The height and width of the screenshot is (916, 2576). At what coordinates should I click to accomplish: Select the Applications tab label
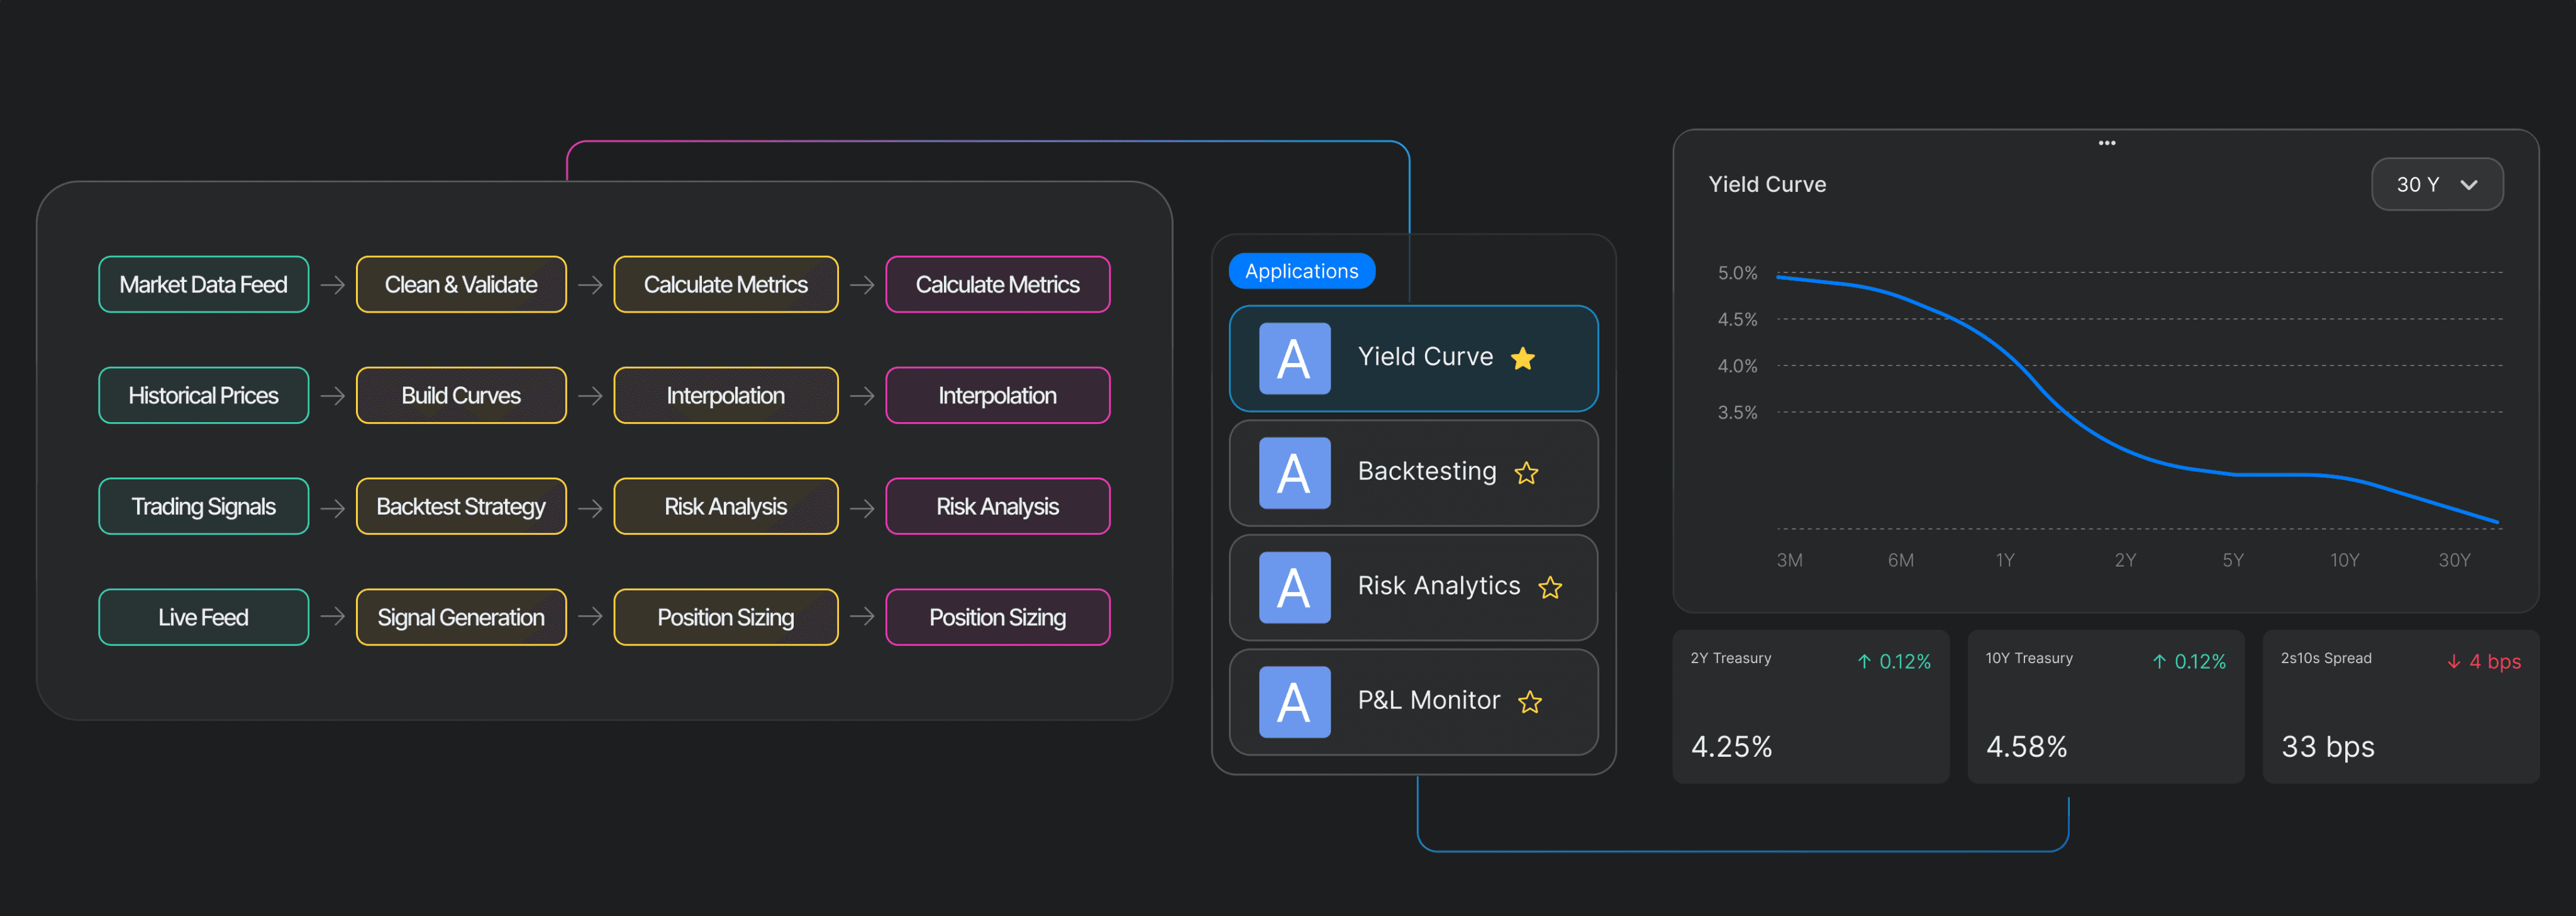1301,271
